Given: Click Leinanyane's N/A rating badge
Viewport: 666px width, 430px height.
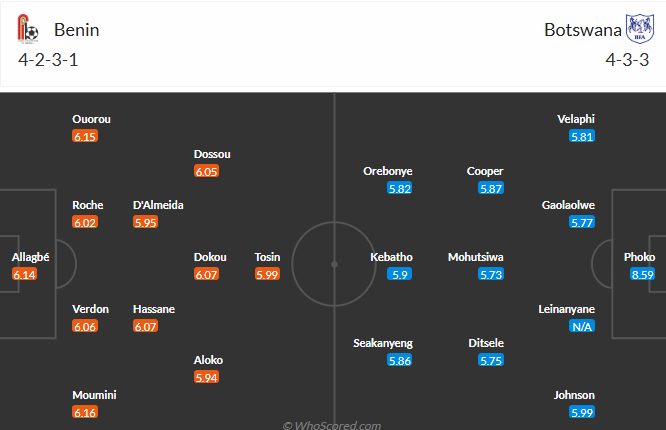Looking at the screenshot, I should click(x=582, y=326).
